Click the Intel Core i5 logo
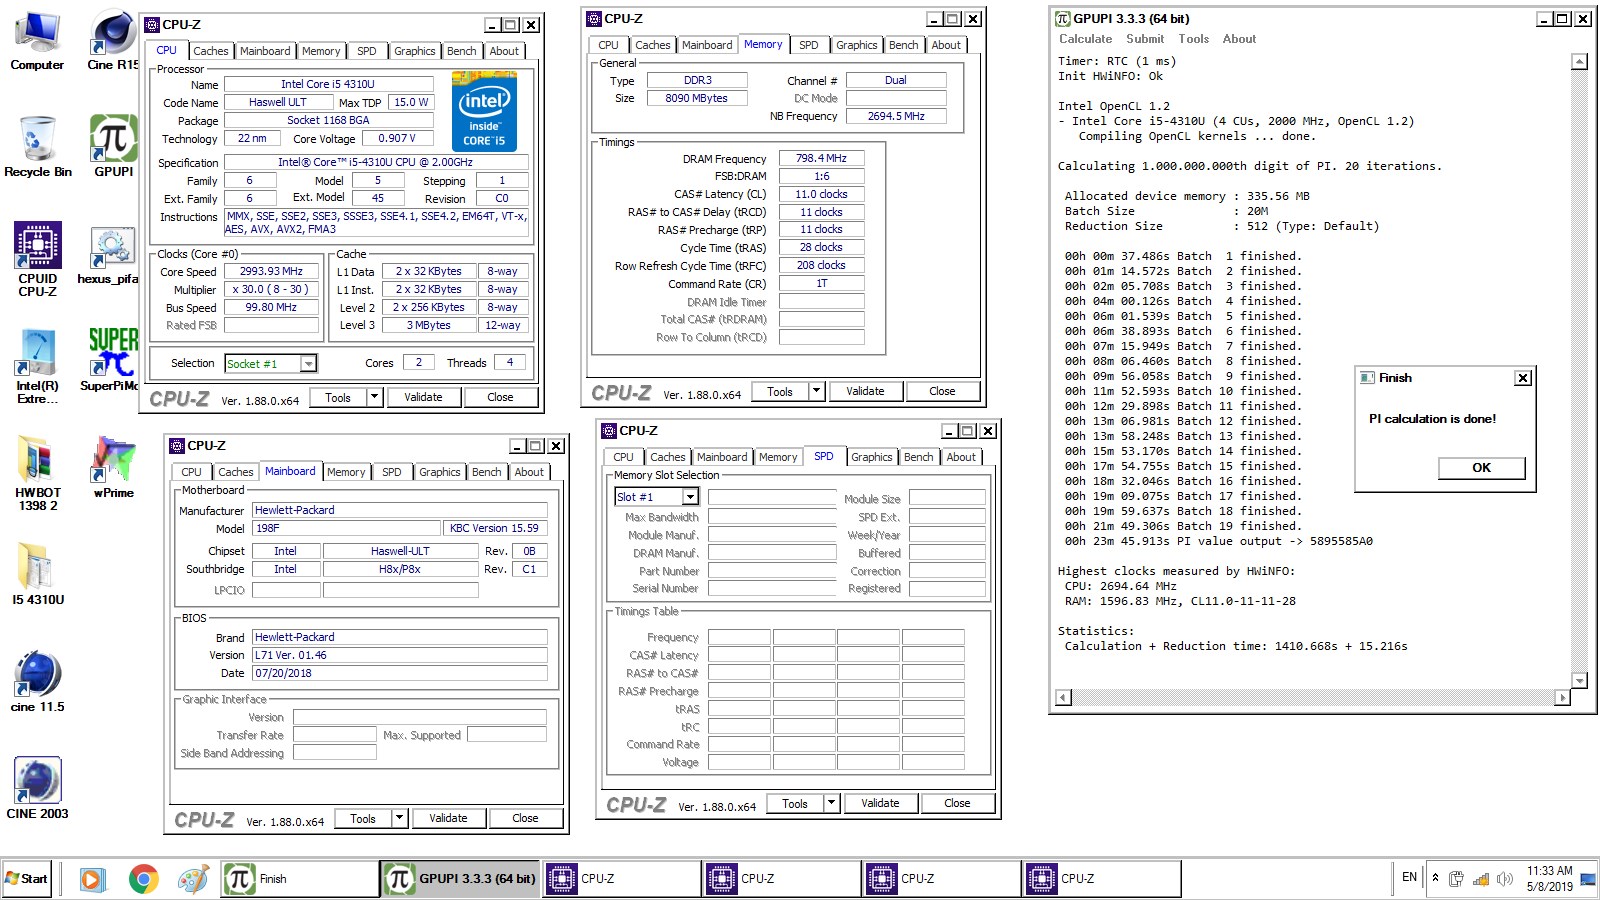This screenshot has width=1600, height=900. [485, 111]
